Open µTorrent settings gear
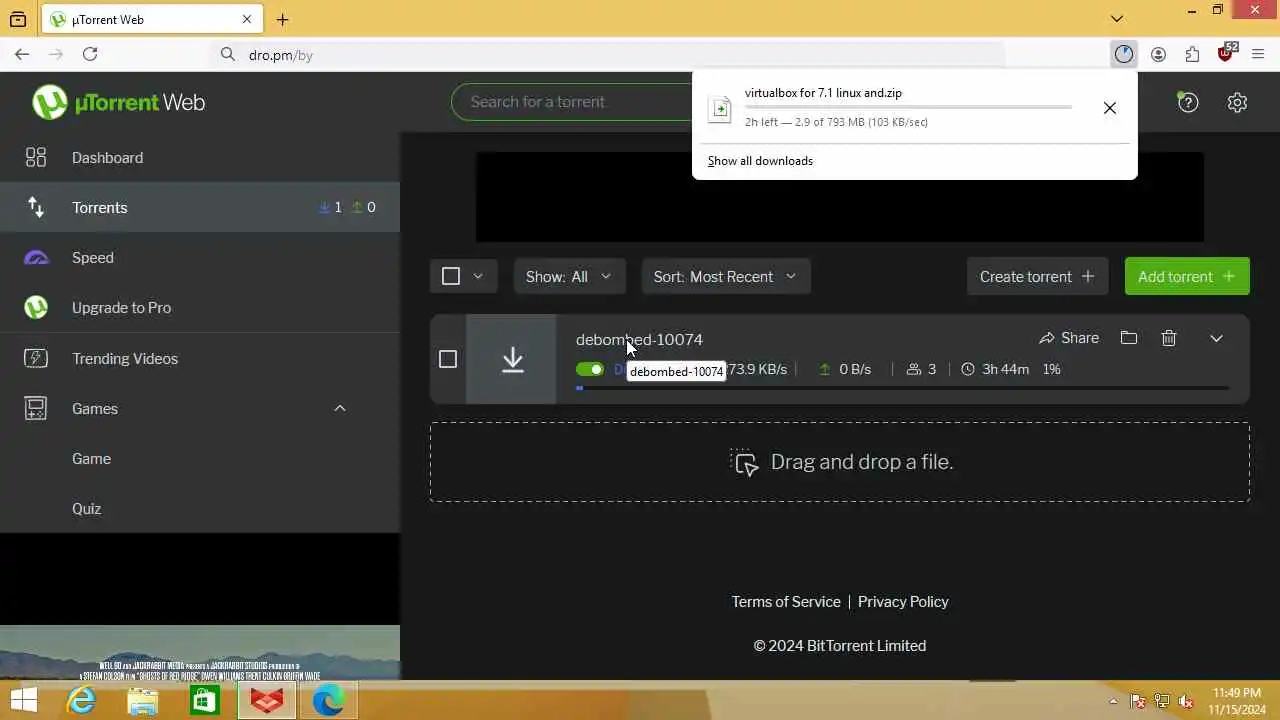 click(x=1237, y=102)
